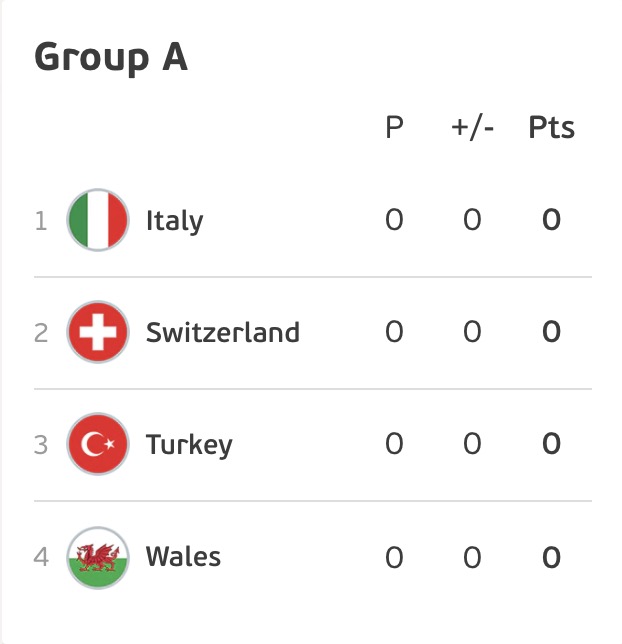Click the Turkey flag icon
Screen dimensions: 622x644
coord(98,444)
